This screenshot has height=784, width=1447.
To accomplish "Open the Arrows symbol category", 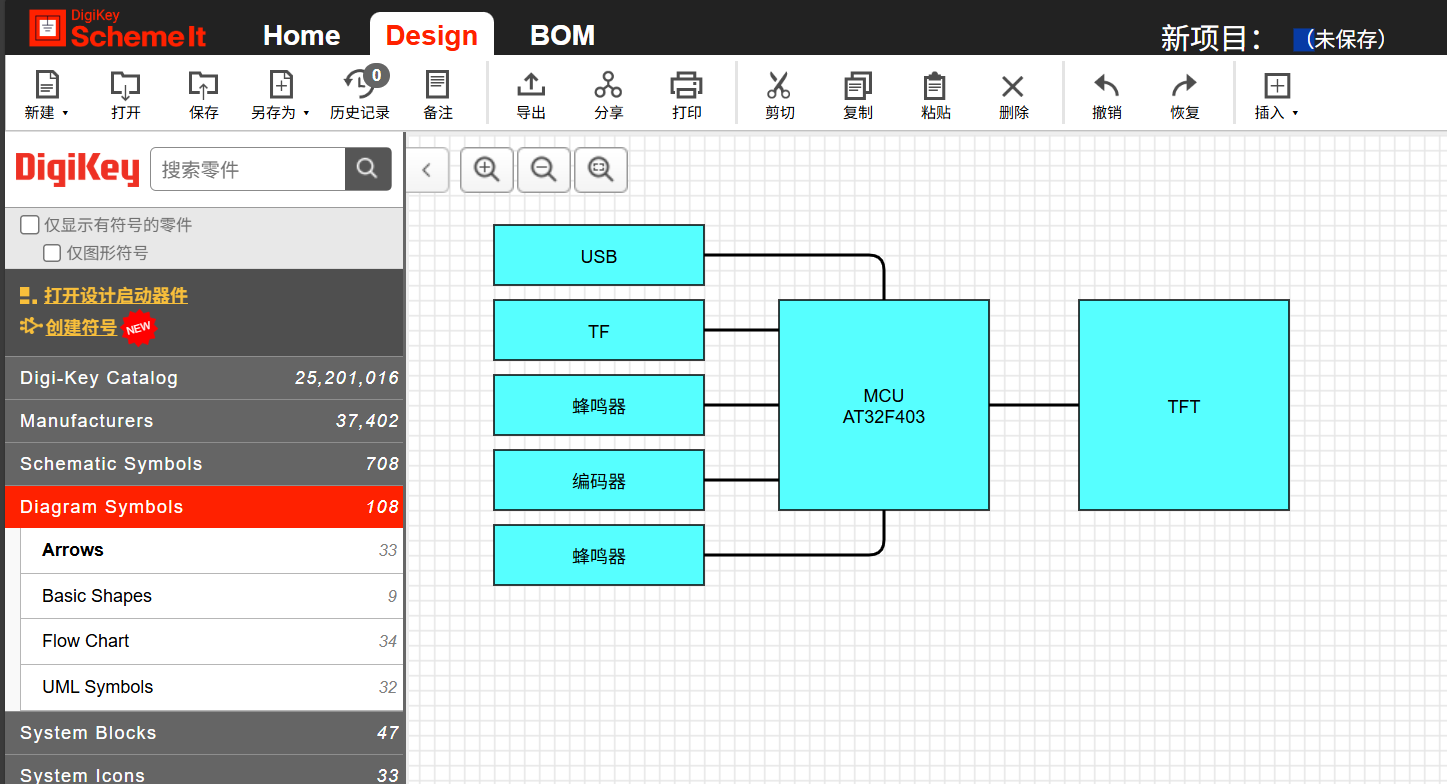I will click(212, 550).
